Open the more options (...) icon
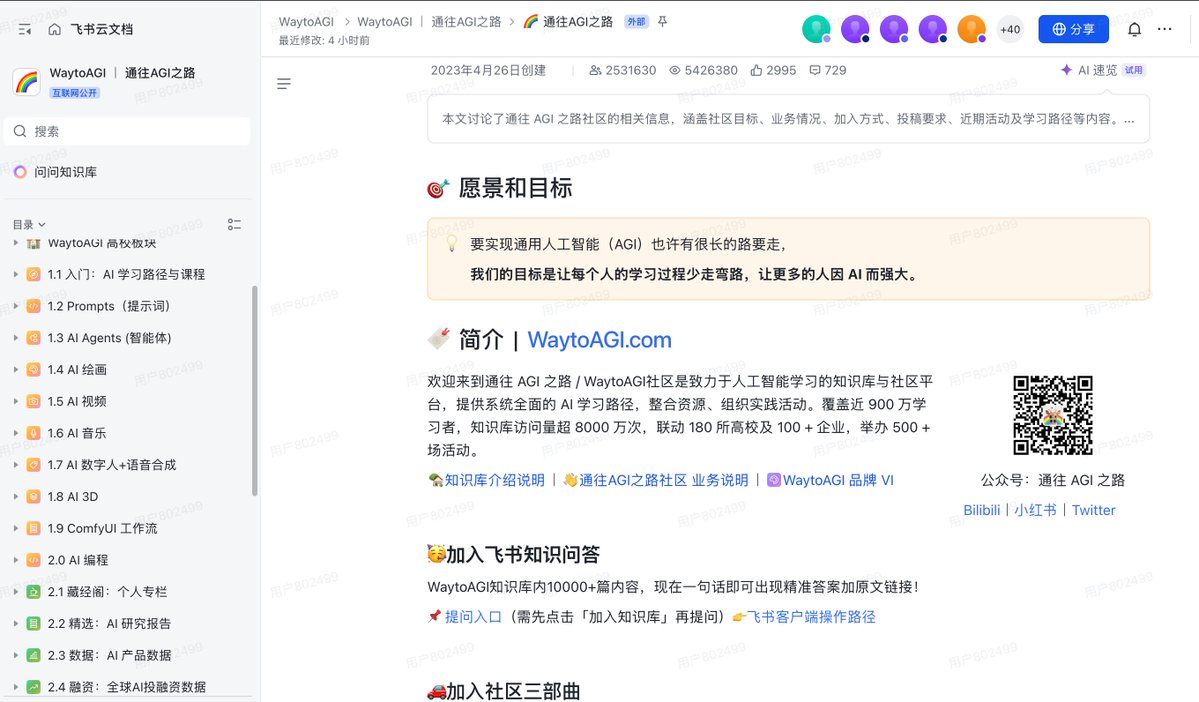 (x=1166, y=29)
